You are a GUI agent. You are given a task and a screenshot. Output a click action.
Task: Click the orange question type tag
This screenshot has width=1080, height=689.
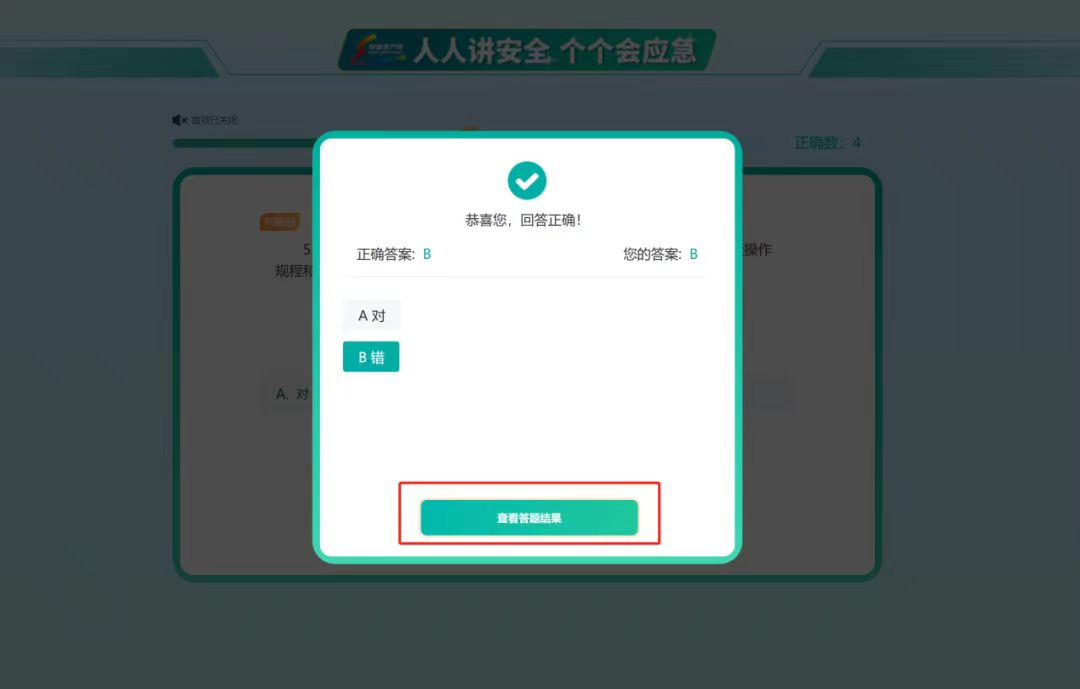point(280,222)
